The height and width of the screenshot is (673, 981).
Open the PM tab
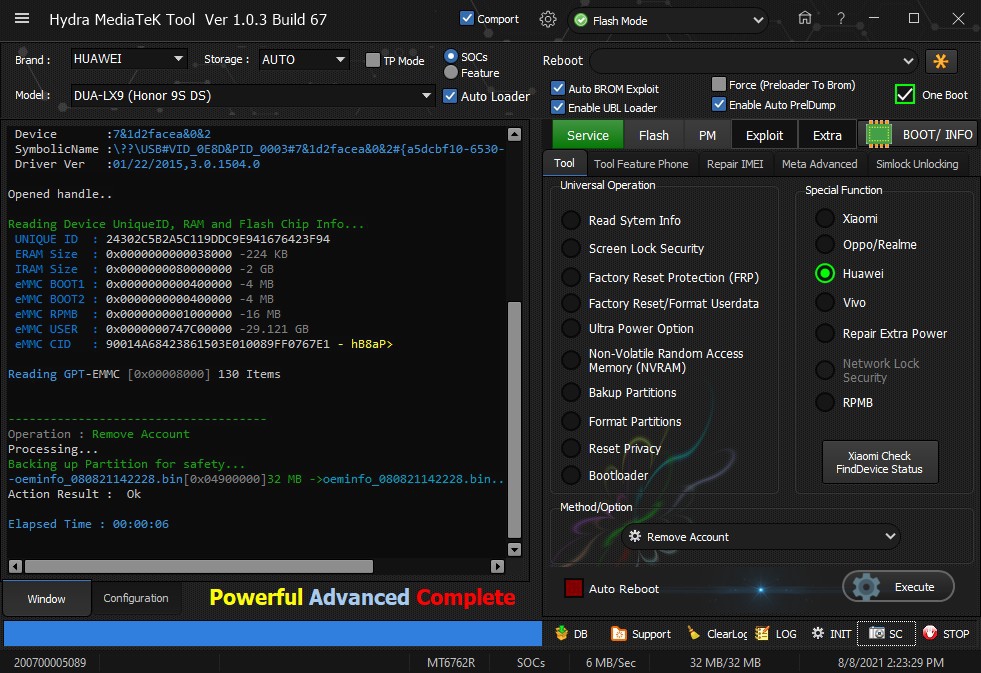(707, 135)
